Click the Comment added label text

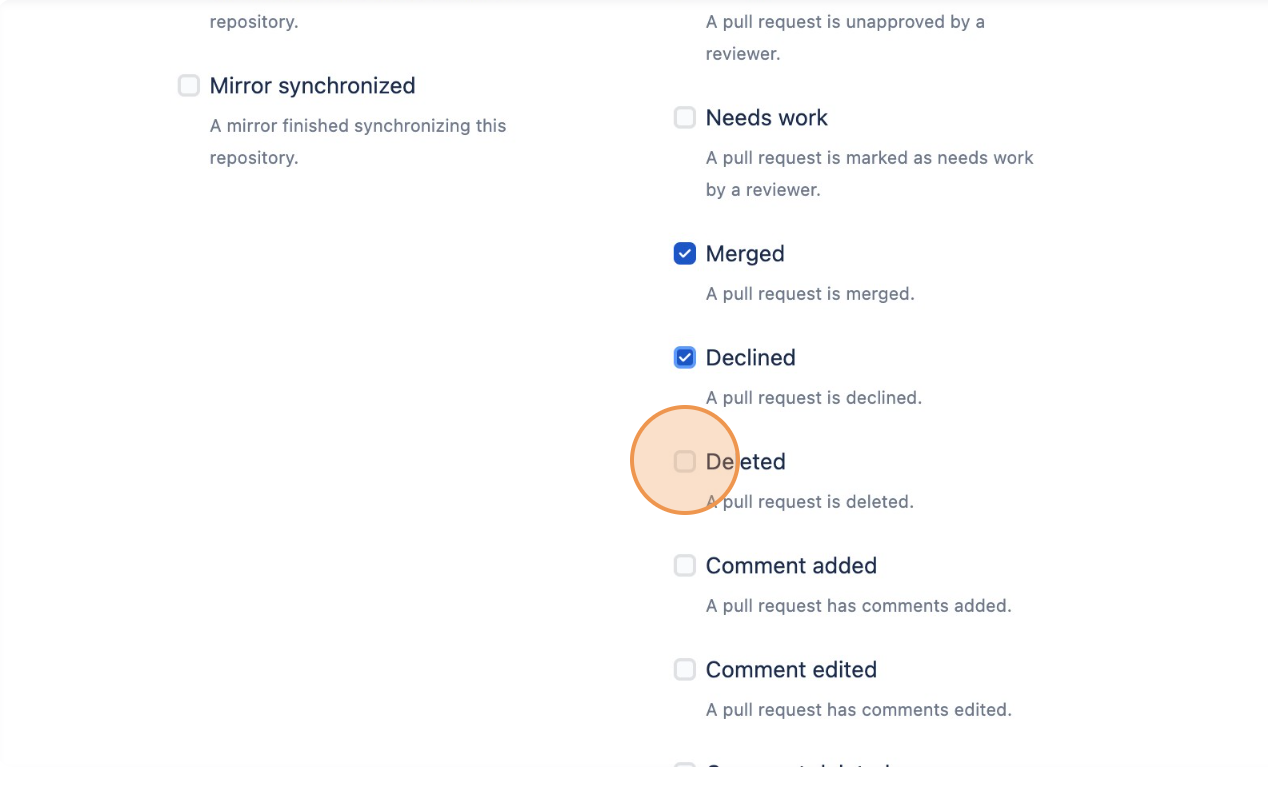click(x=791, y=565)
